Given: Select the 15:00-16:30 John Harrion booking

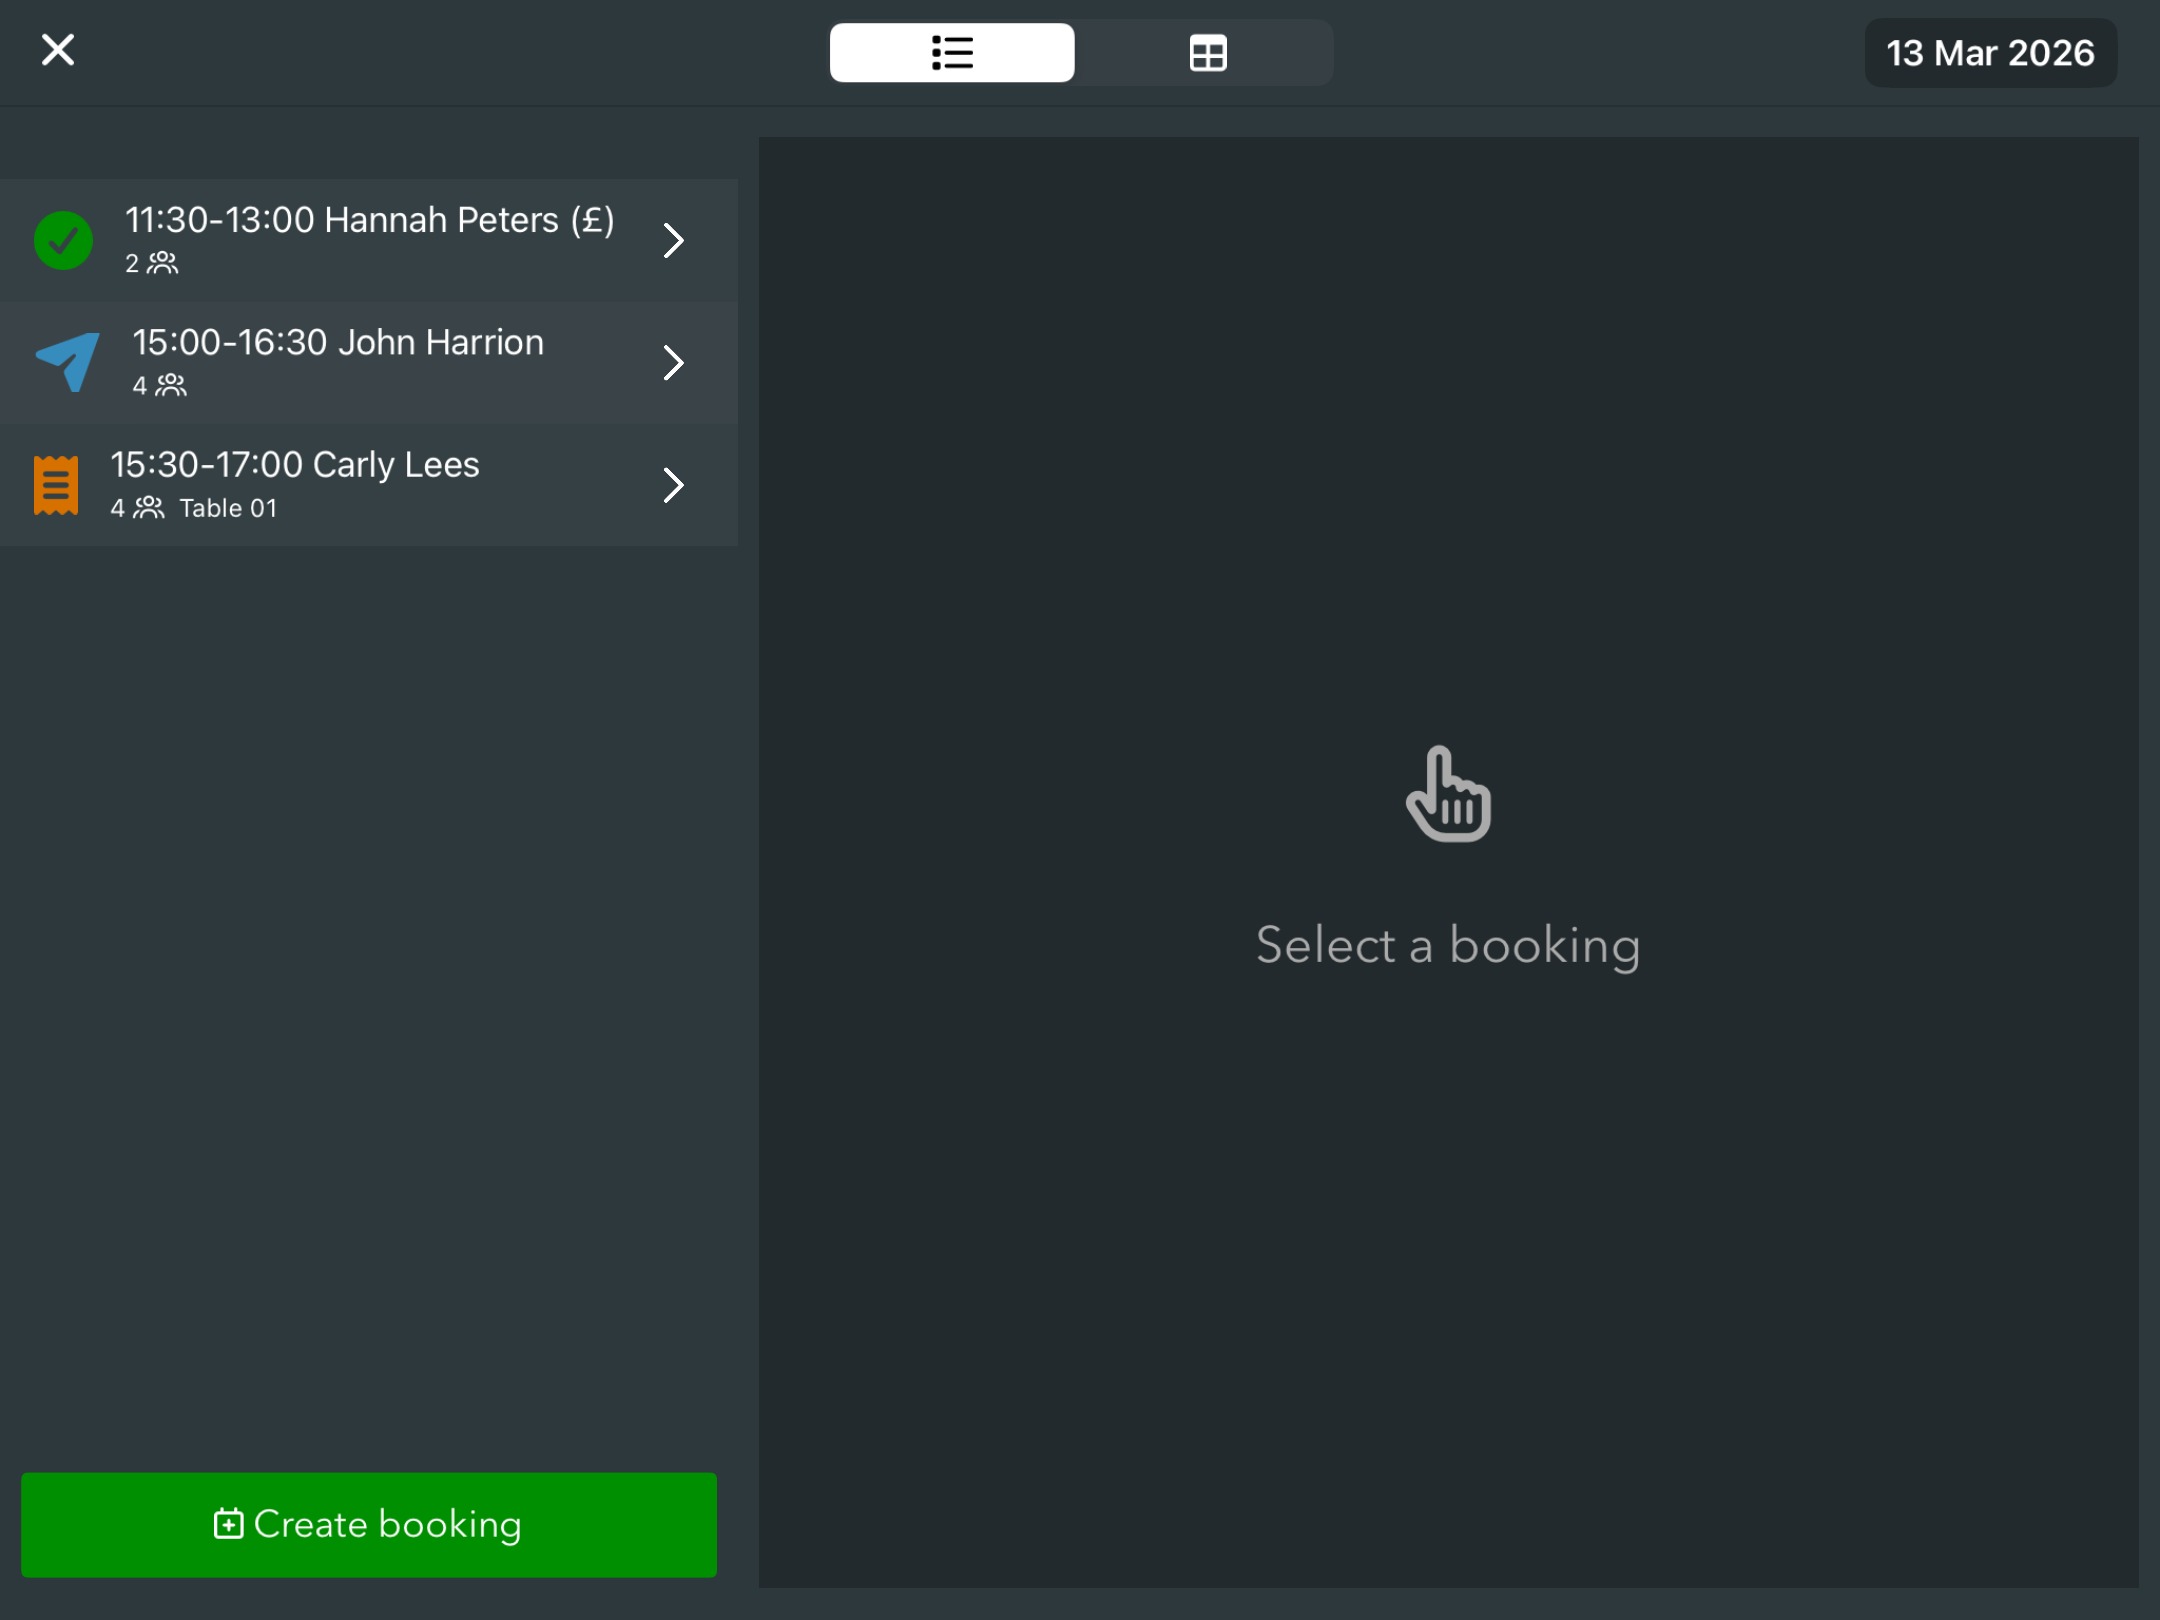Looking at the screenshot, I should coord(338,343).
